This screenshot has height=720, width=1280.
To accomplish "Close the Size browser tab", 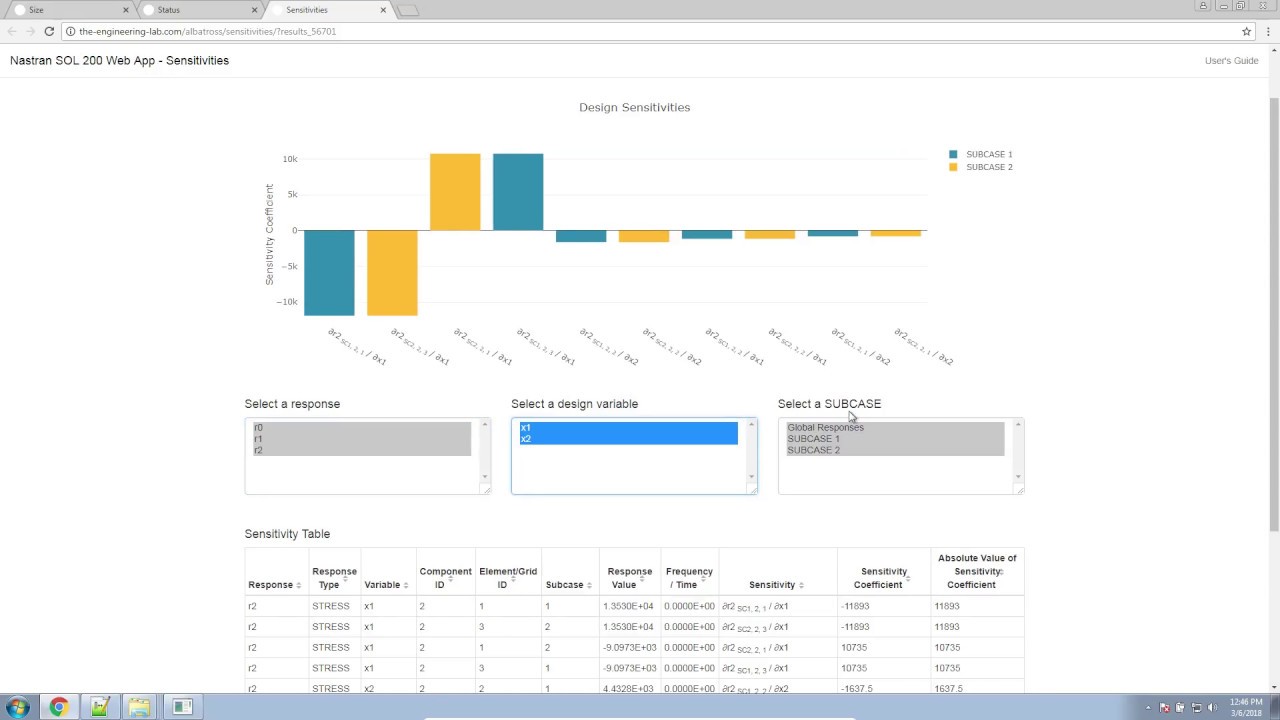I will [126, 10].
